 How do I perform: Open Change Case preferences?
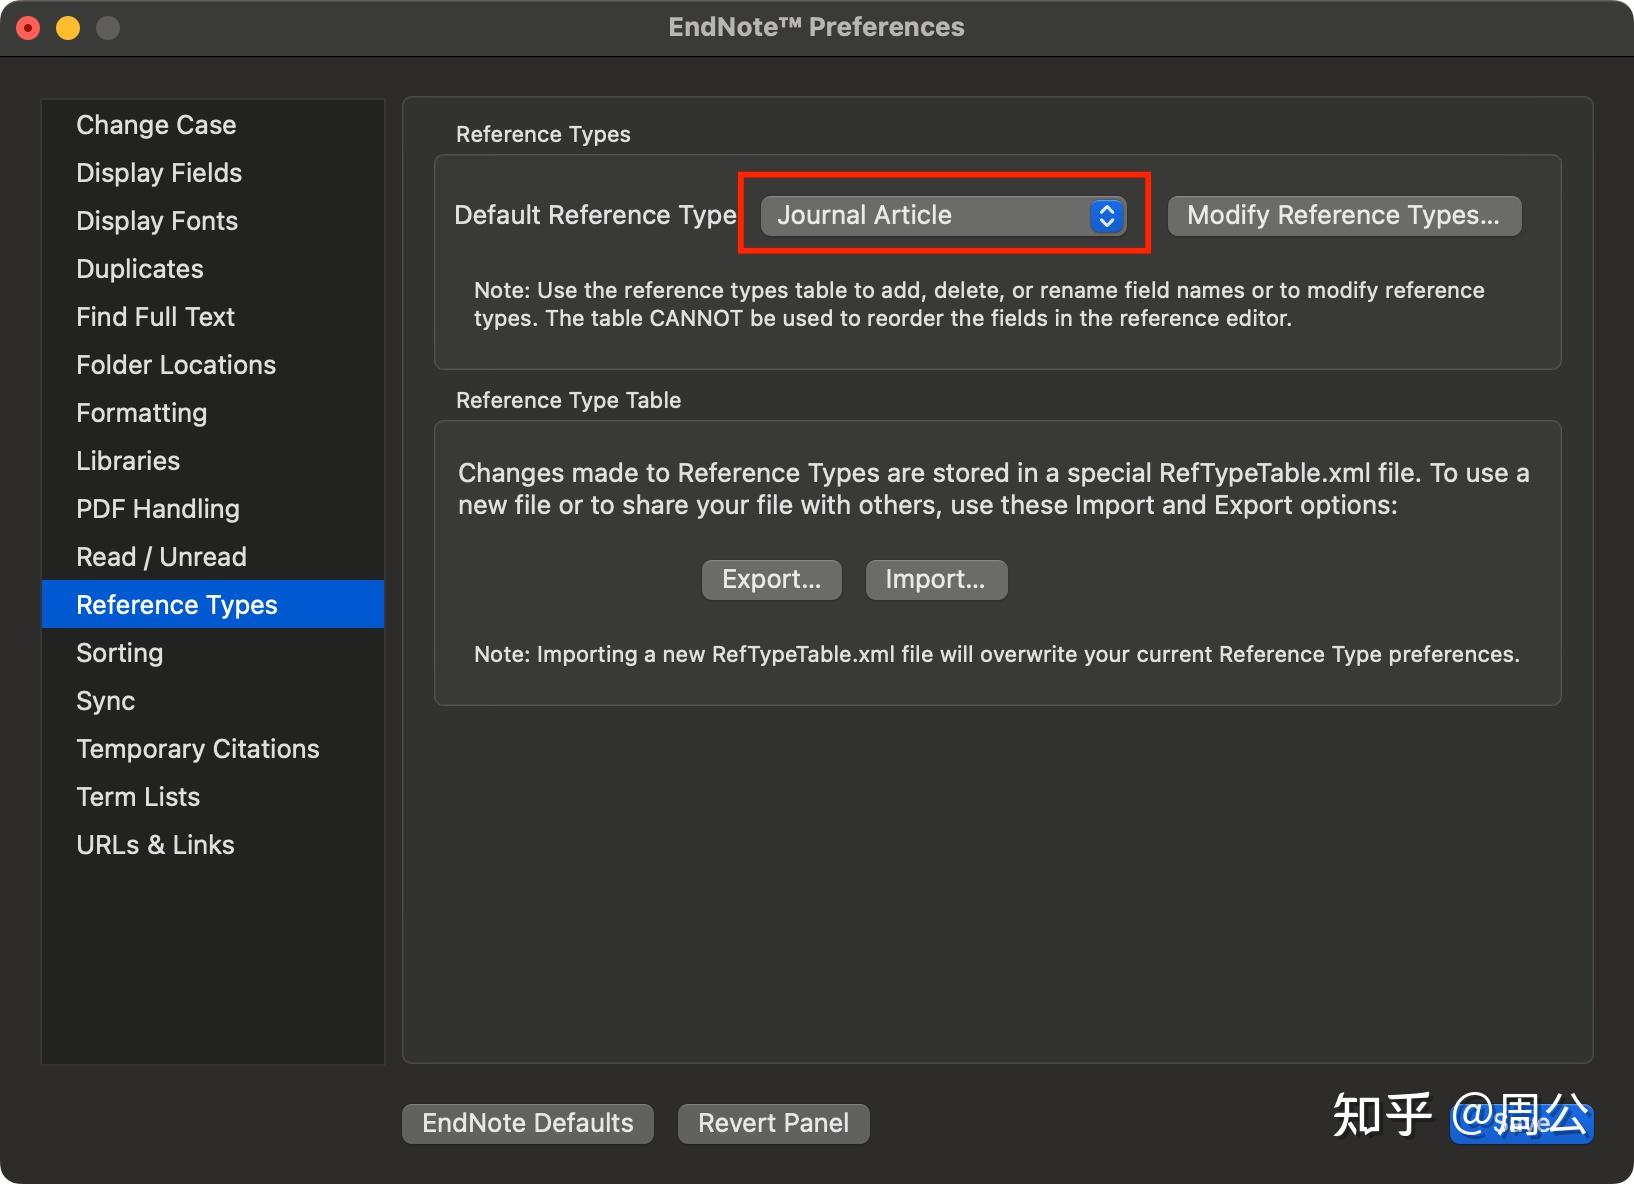[156, 124]
